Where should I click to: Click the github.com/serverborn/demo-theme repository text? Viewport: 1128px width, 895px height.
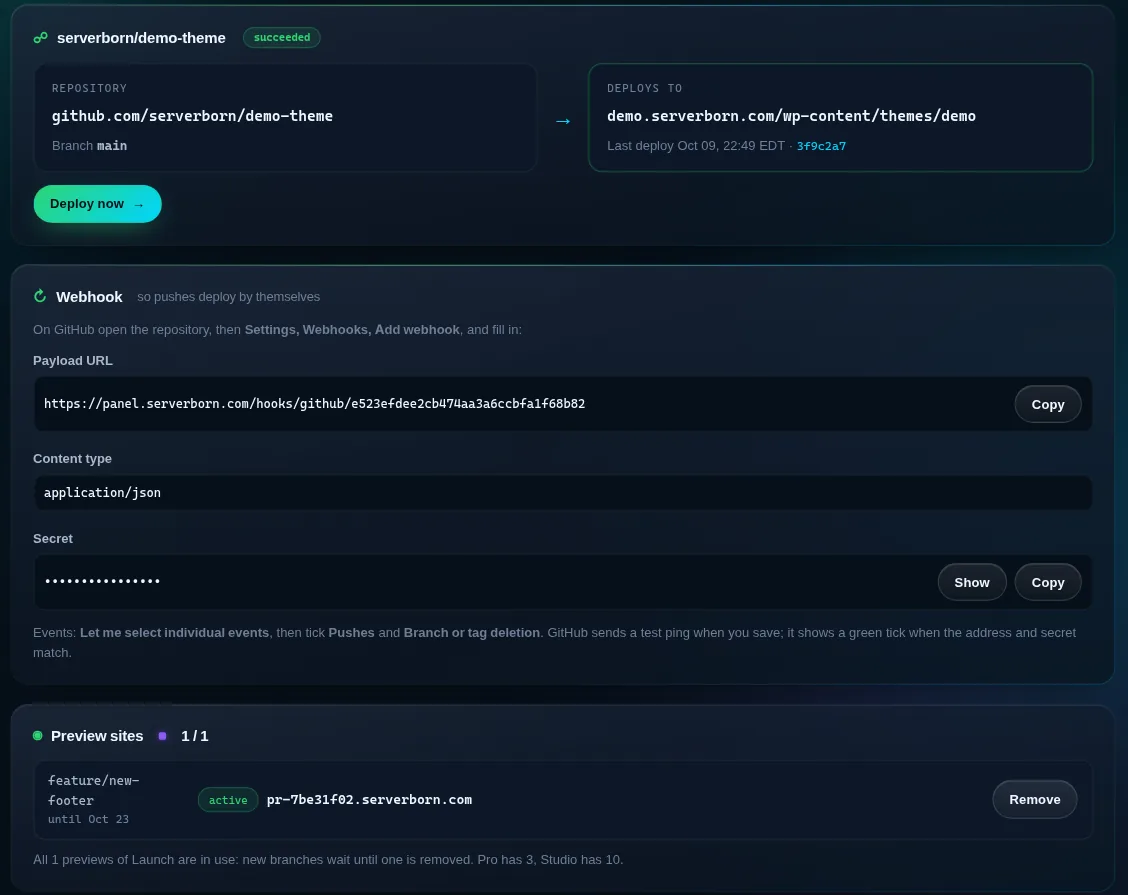click(x=192, y=116)
